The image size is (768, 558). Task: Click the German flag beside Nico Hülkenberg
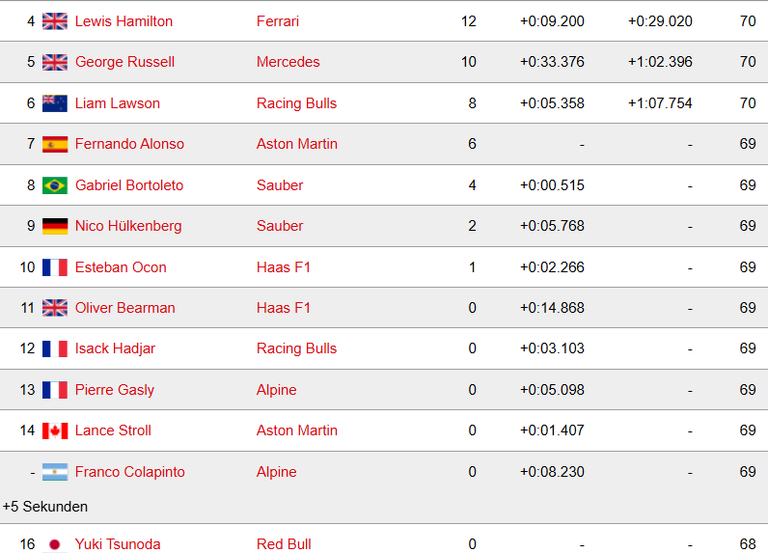pyautogui.click(x=55, y=226)
